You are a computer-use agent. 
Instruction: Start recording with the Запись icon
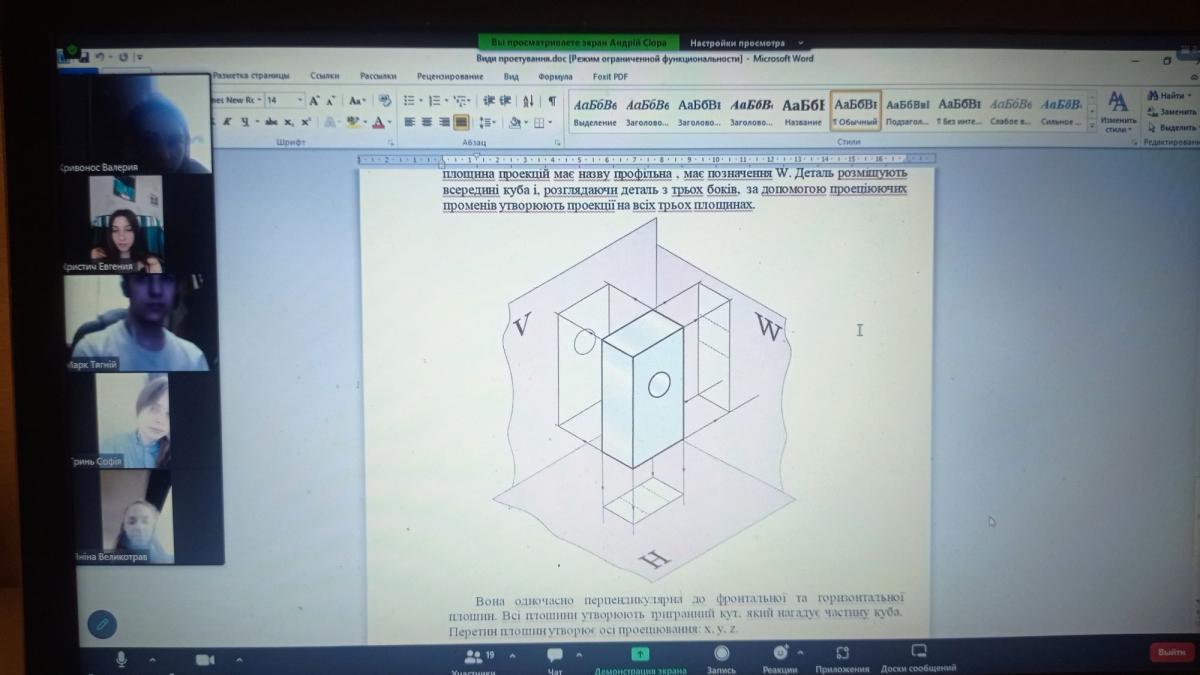click(x=721, y=654)
